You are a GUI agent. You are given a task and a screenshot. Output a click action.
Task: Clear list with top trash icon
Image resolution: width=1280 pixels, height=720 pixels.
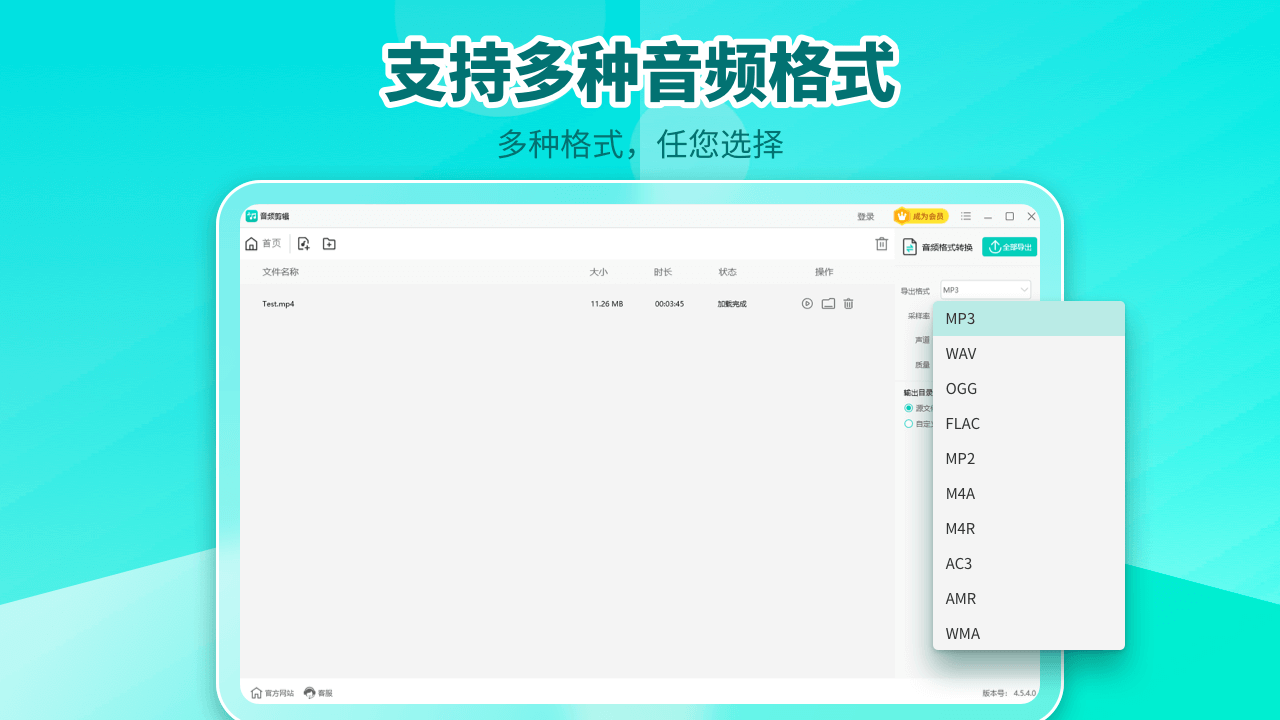[x=881, y=244]
